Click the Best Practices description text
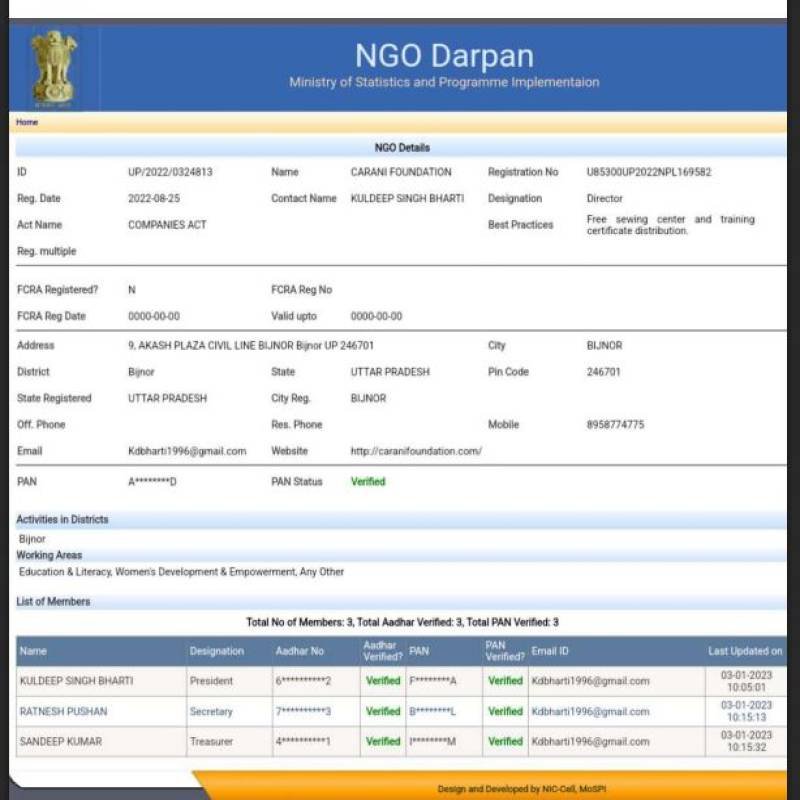 click(x=670, y=225)
